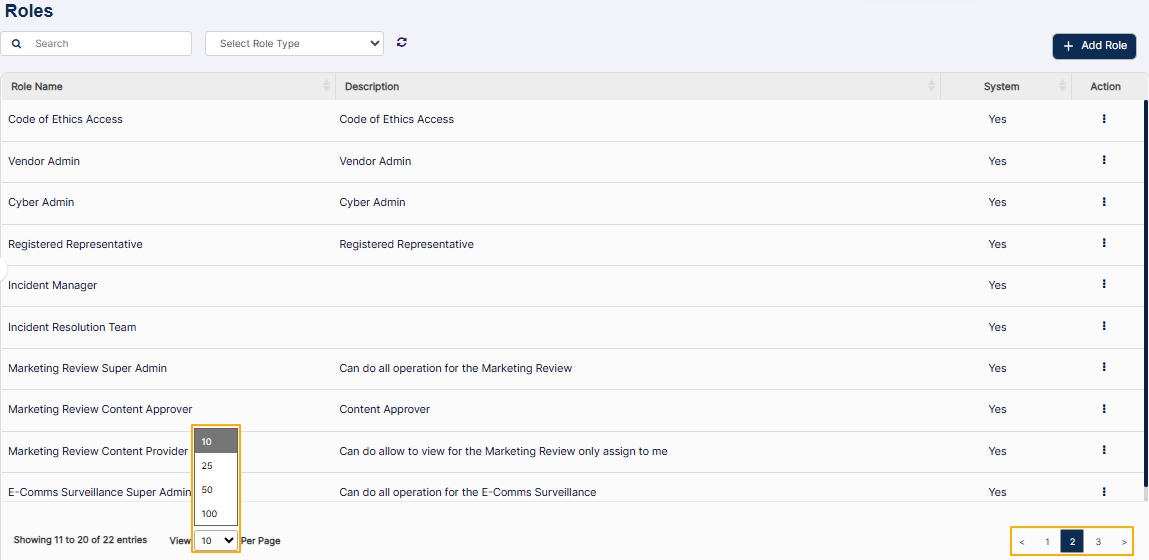
Task: Toggle the per-page view dropdown
Action: [x=216, y=540]
